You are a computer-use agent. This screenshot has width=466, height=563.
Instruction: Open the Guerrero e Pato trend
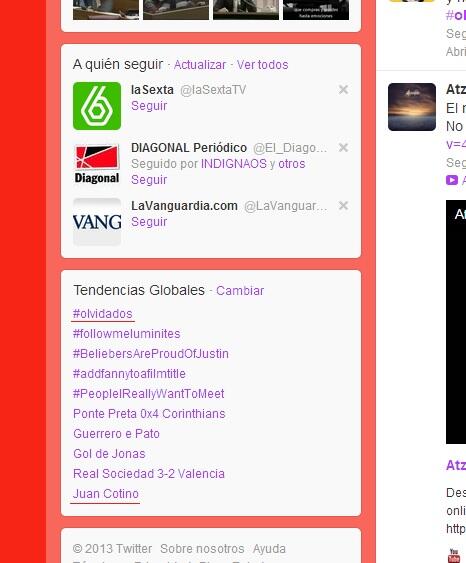116,434
